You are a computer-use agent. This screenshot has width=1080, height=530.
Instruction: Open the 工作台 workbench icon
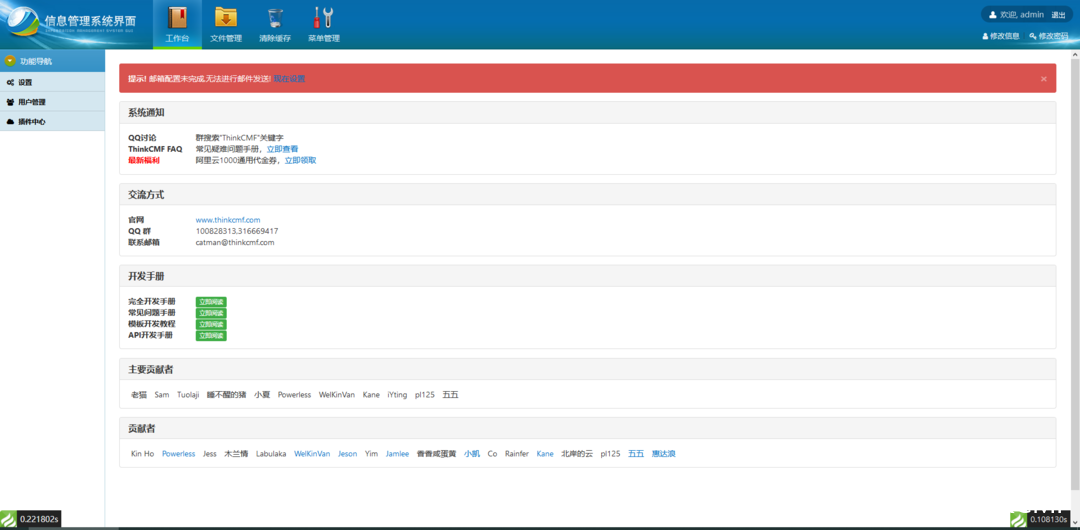click(177, 18)
